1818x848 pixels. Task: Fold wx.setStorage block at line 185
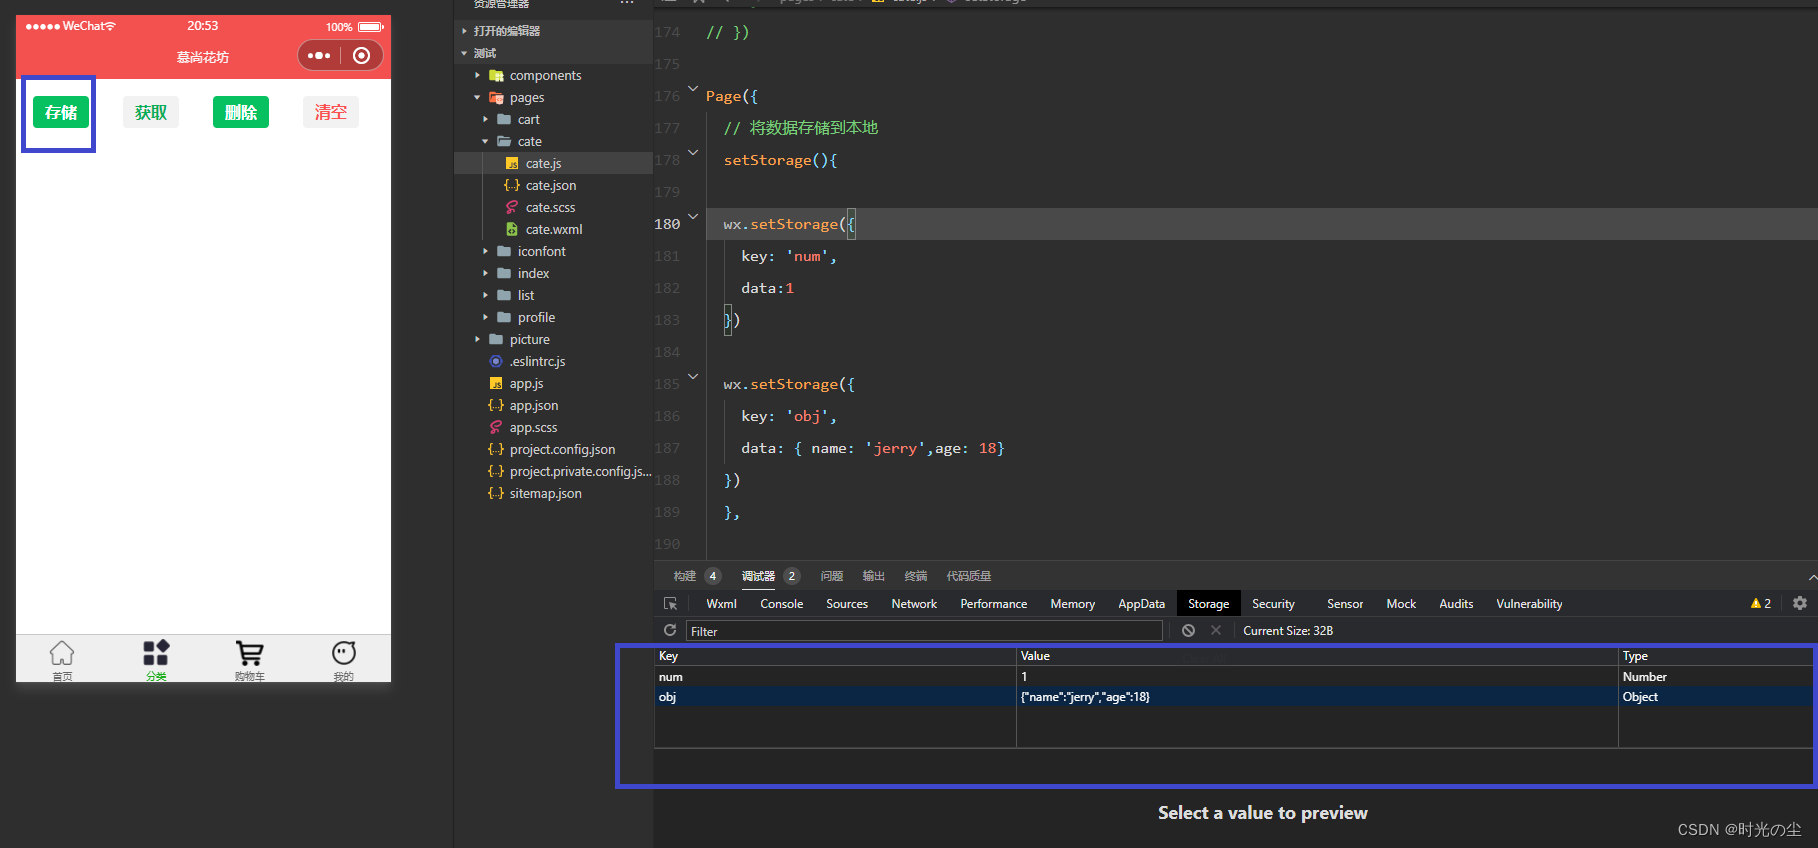[x=693, y=377]
